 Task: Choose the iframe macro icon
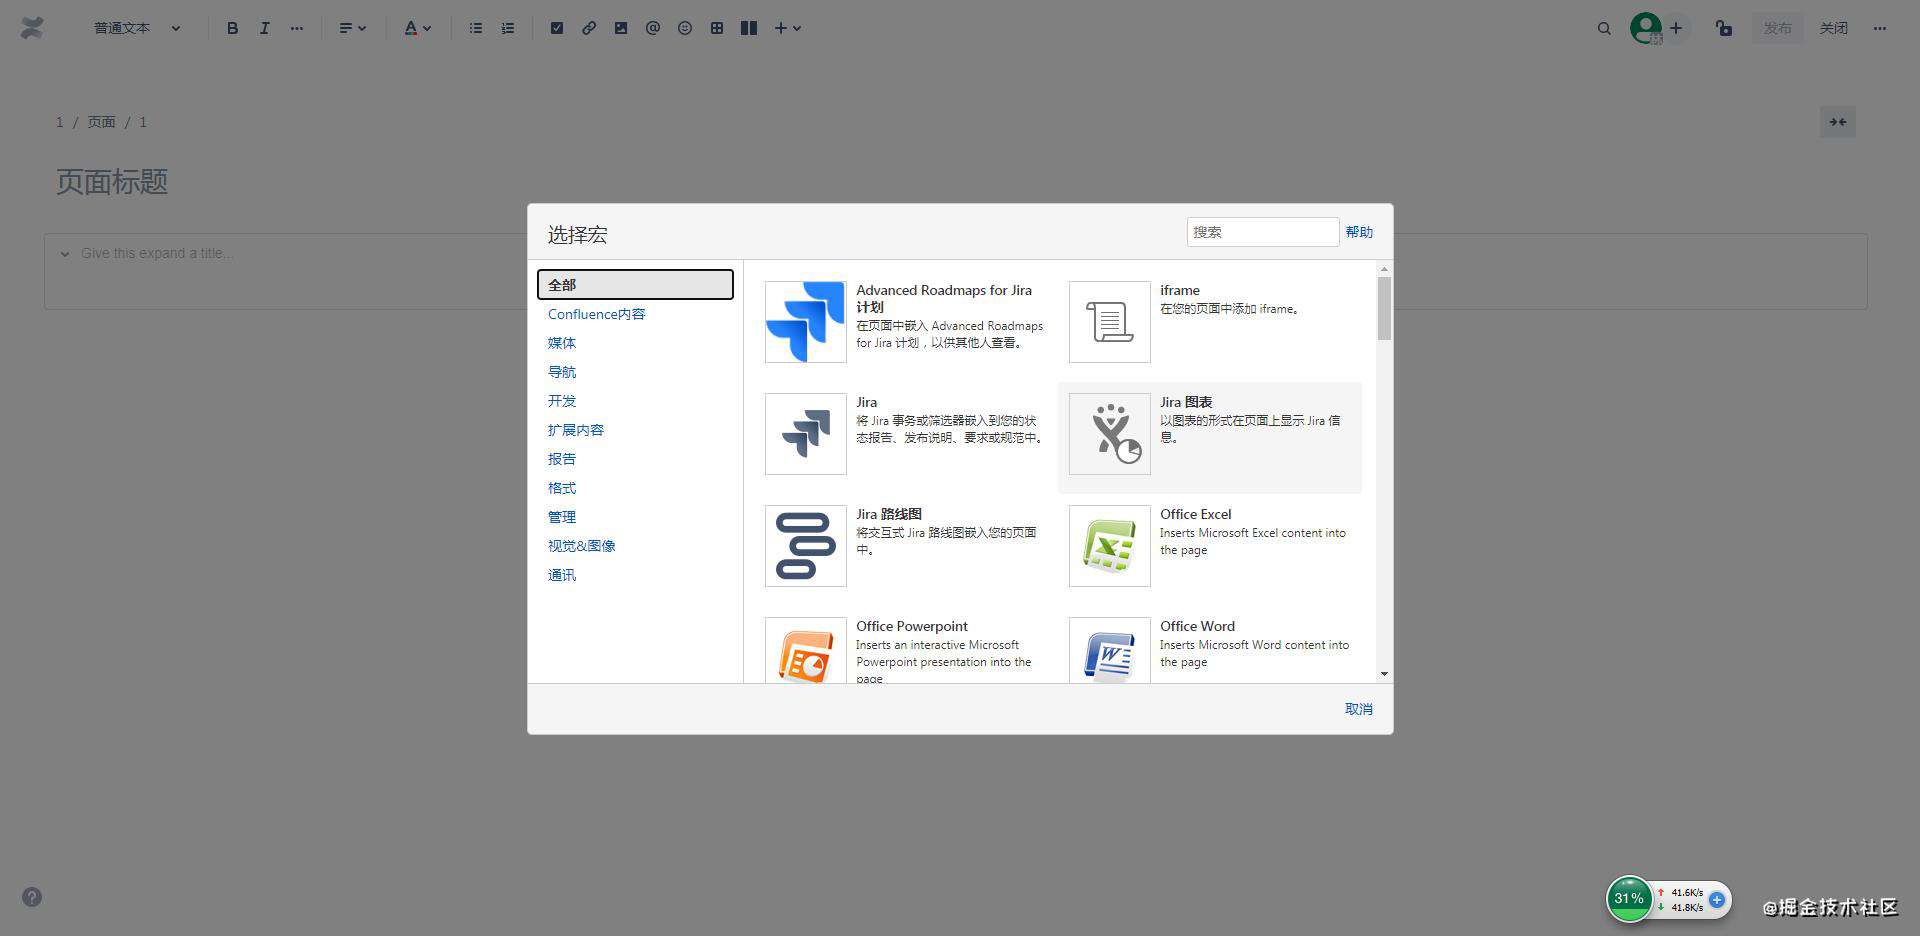click(x=1110, y=322)
